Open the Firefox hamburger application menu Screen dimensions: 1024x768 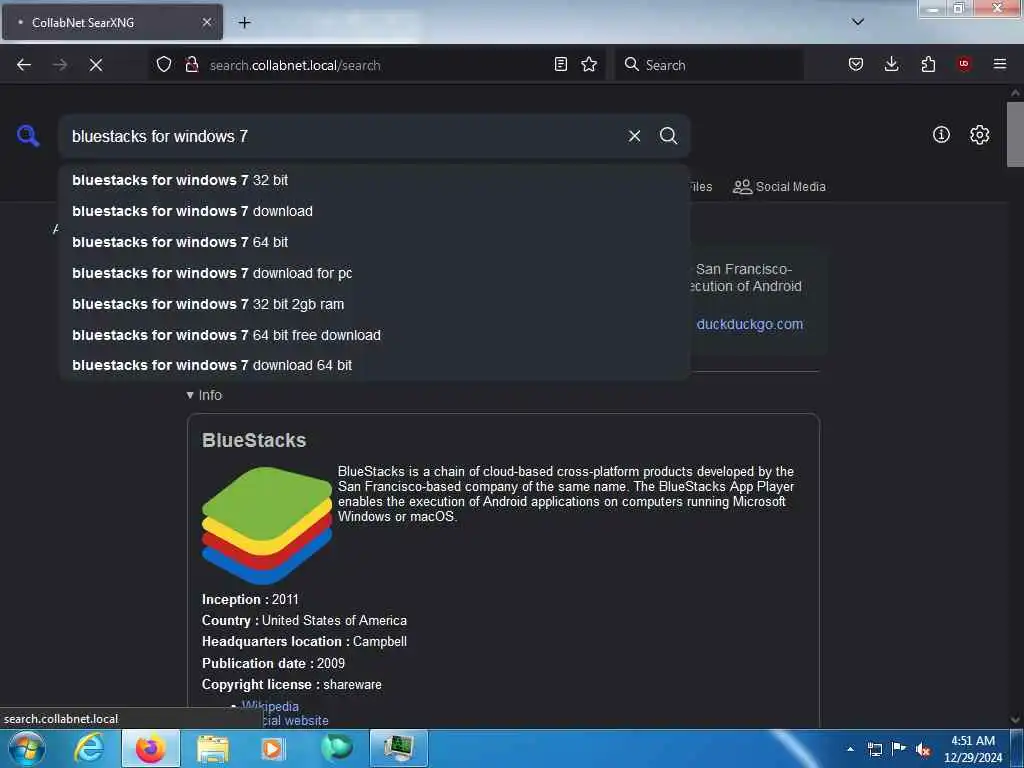coord(1000,64)
